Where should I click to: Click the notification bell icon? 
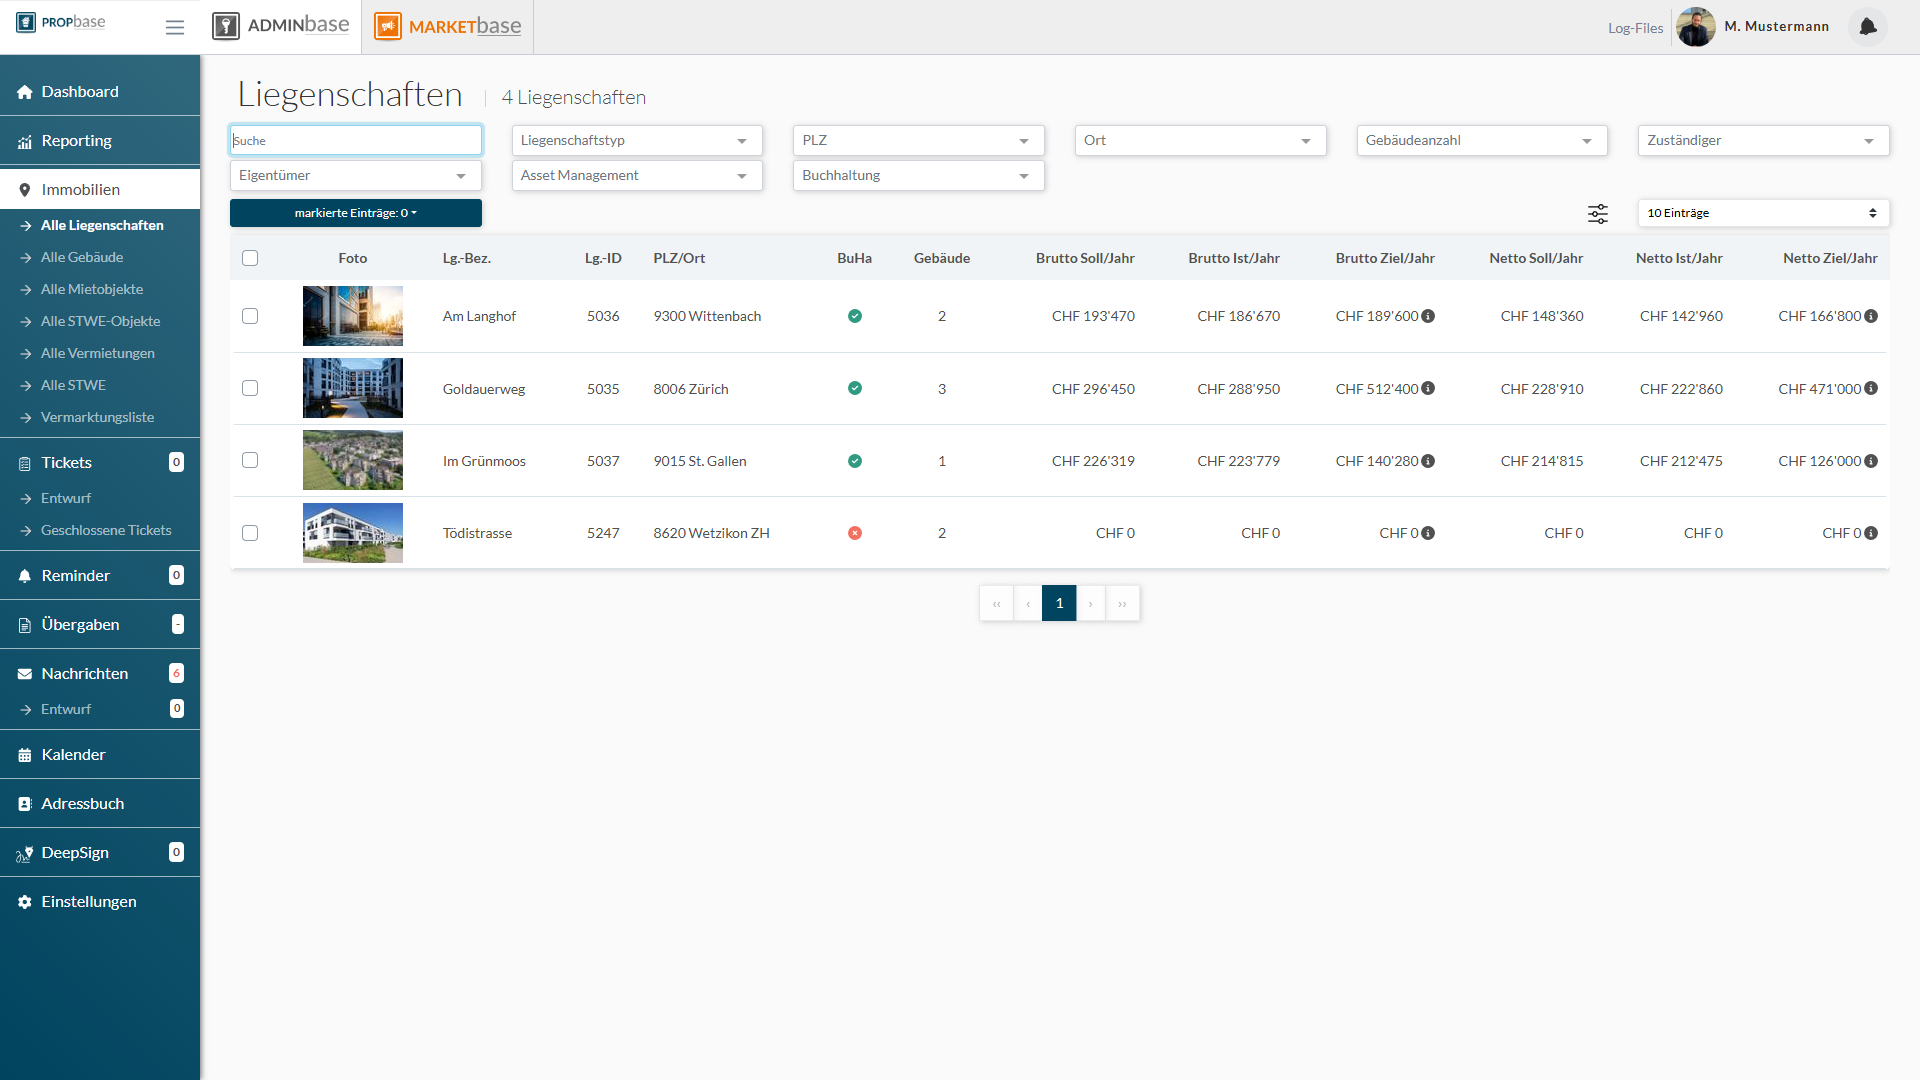point(1867,27)
